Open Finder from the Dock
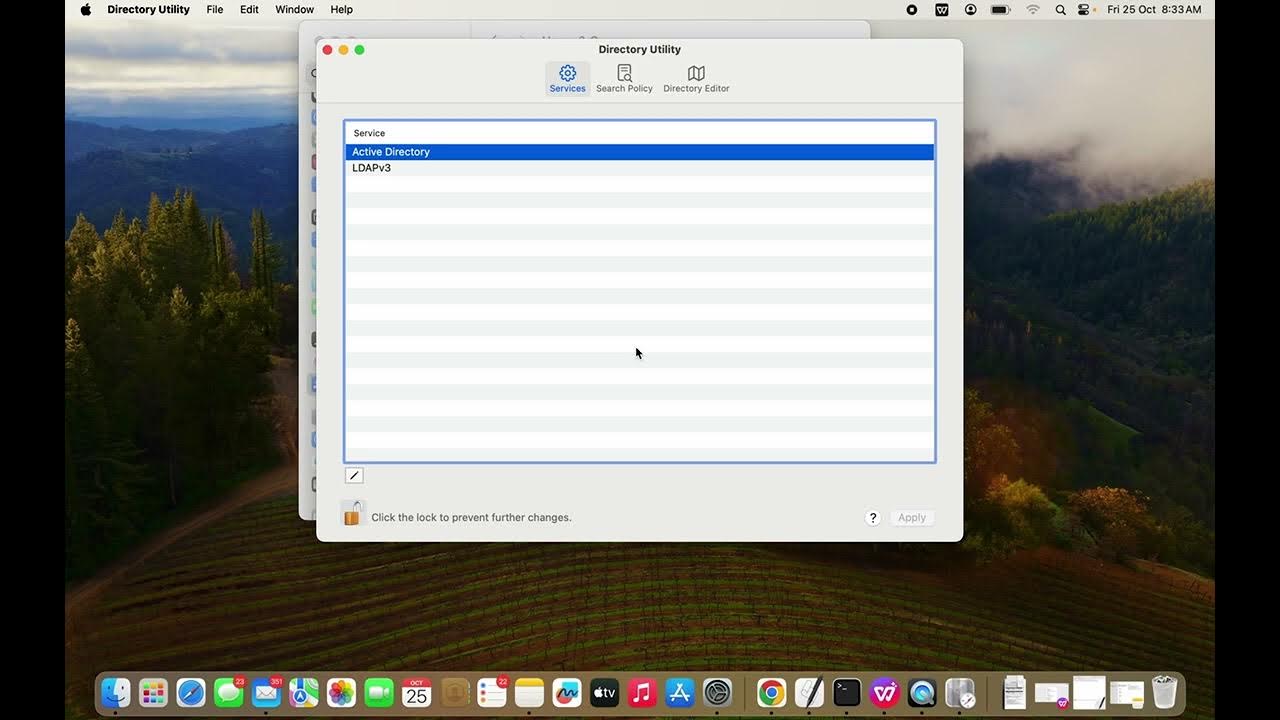The width and height of the screenshot is (1280, 720). pyautogui.click(x=116, y=692)
